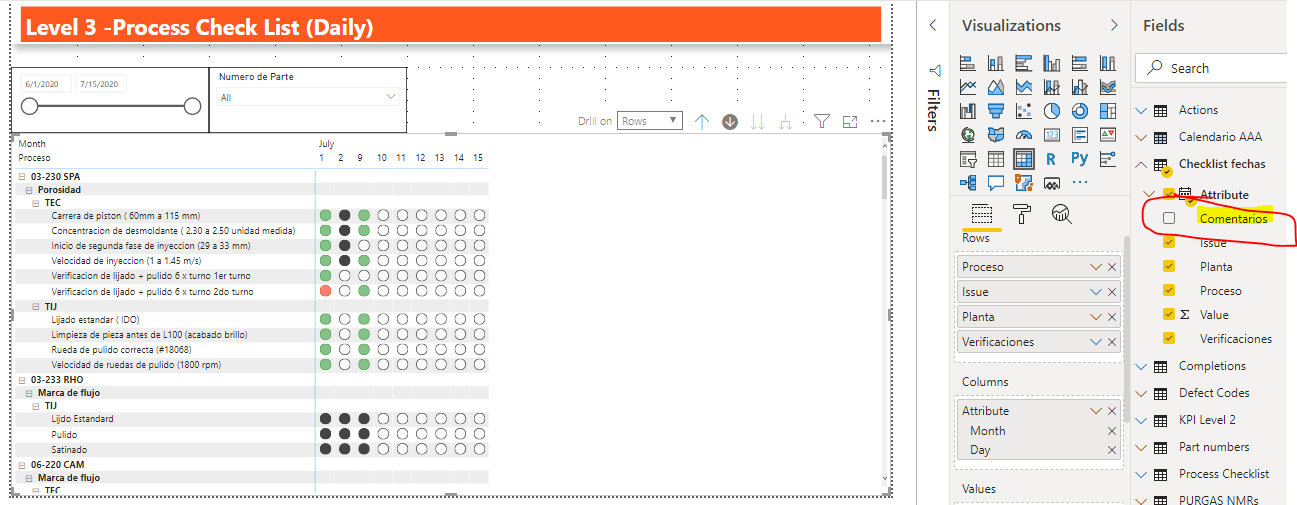Uncheck the Issue field
The height and width of the screenshot is (505, 1297).
(1169, 242)
